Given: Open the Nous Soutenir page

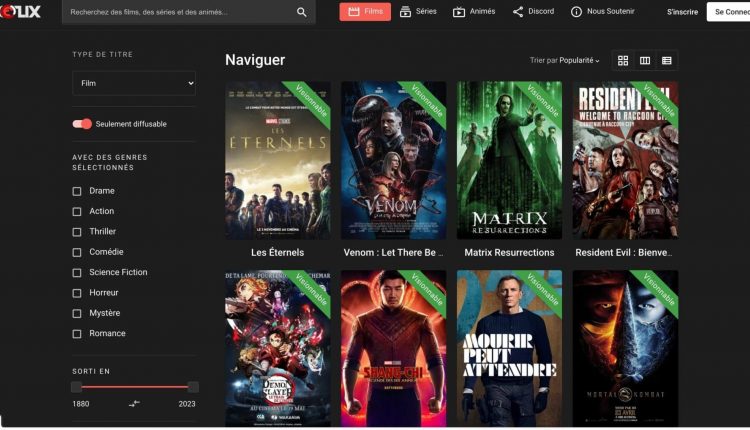Looking at the screenshot, I should pyautogui.click(x=603, y=11).
